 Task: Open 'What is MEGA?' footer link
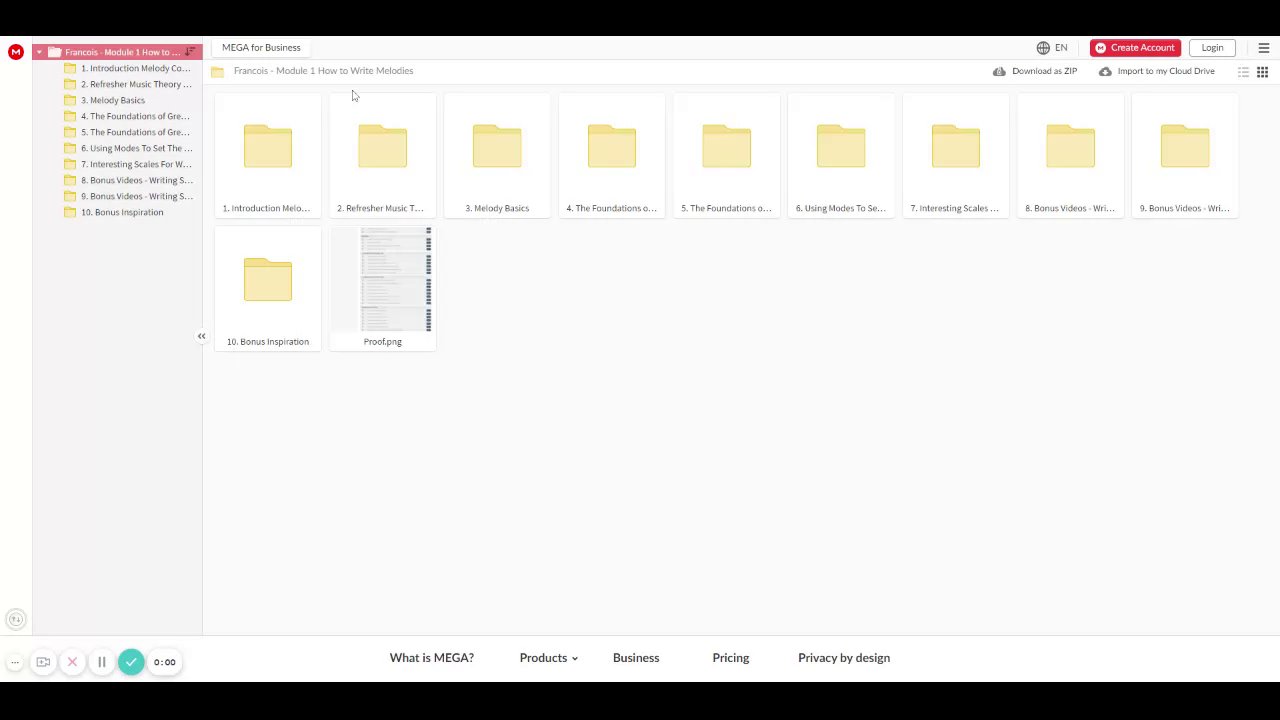432,658
